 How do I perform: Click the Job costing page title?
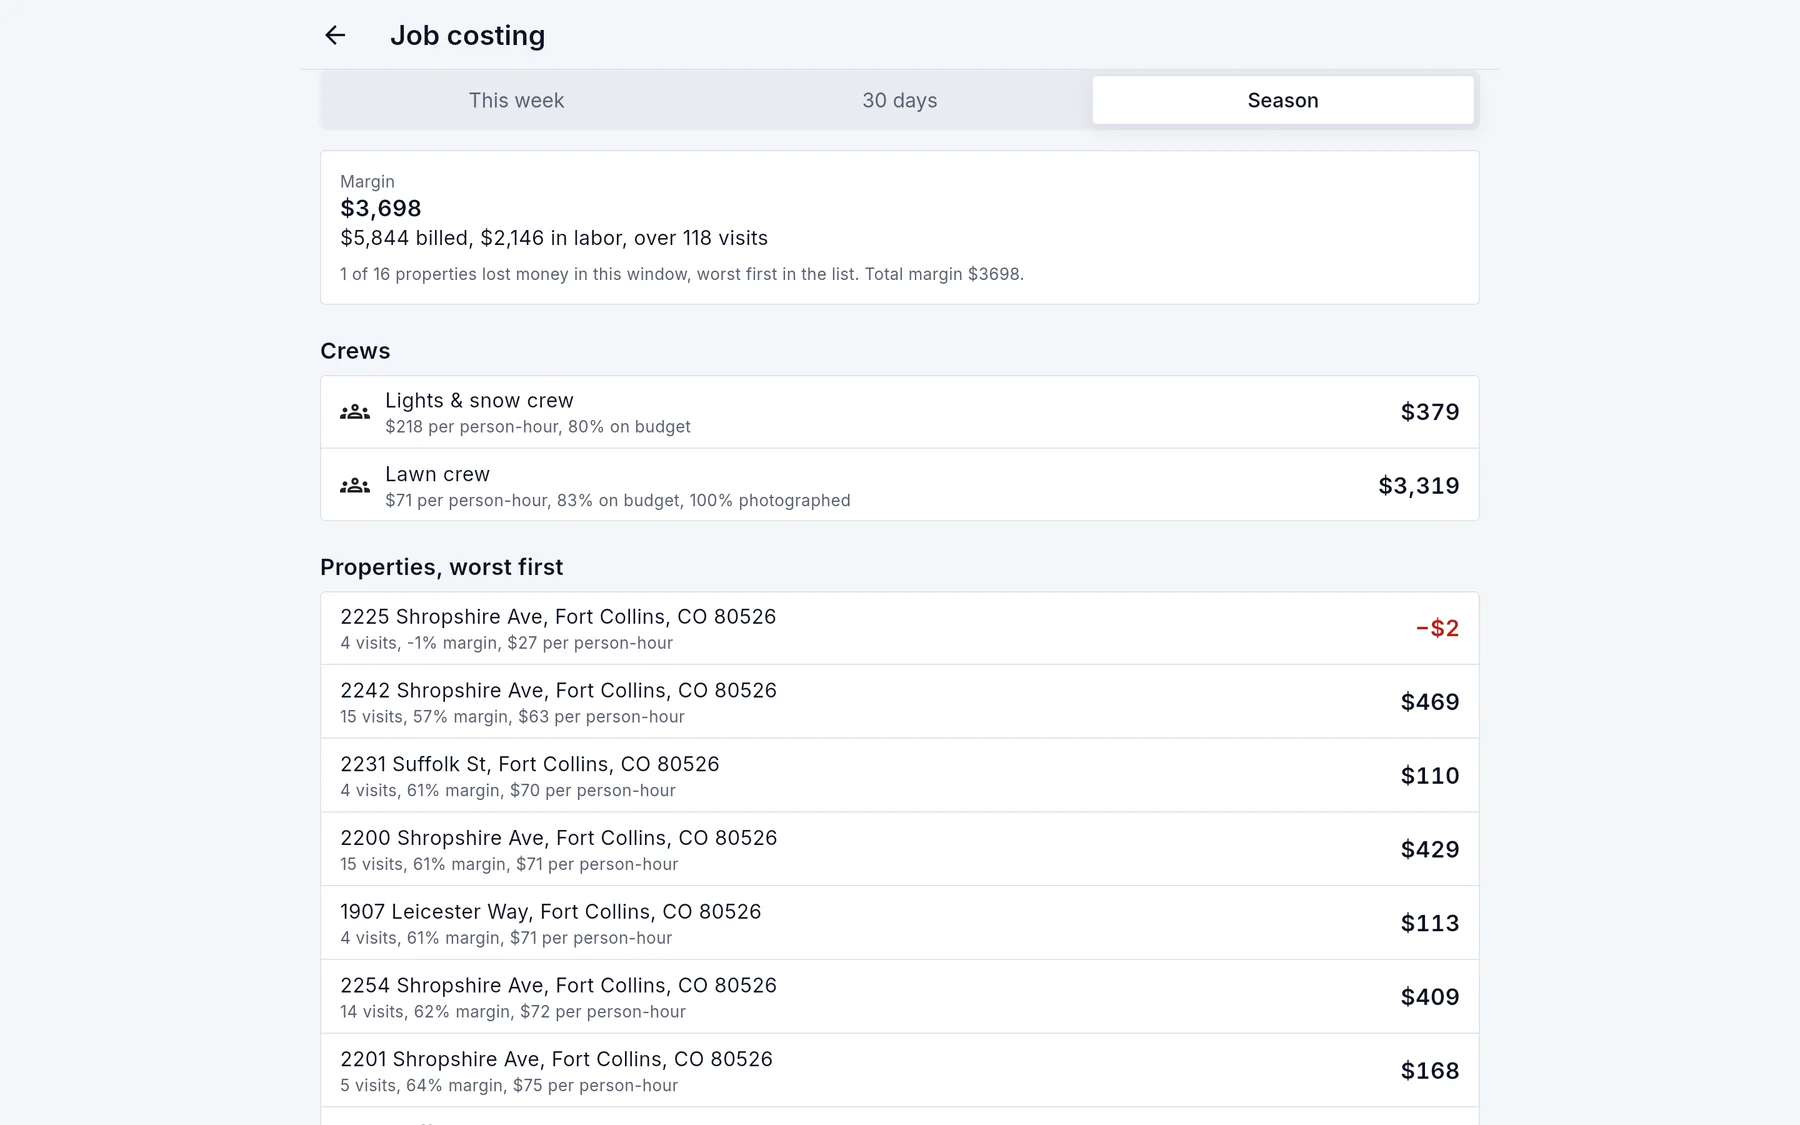(x=467, y=35)
